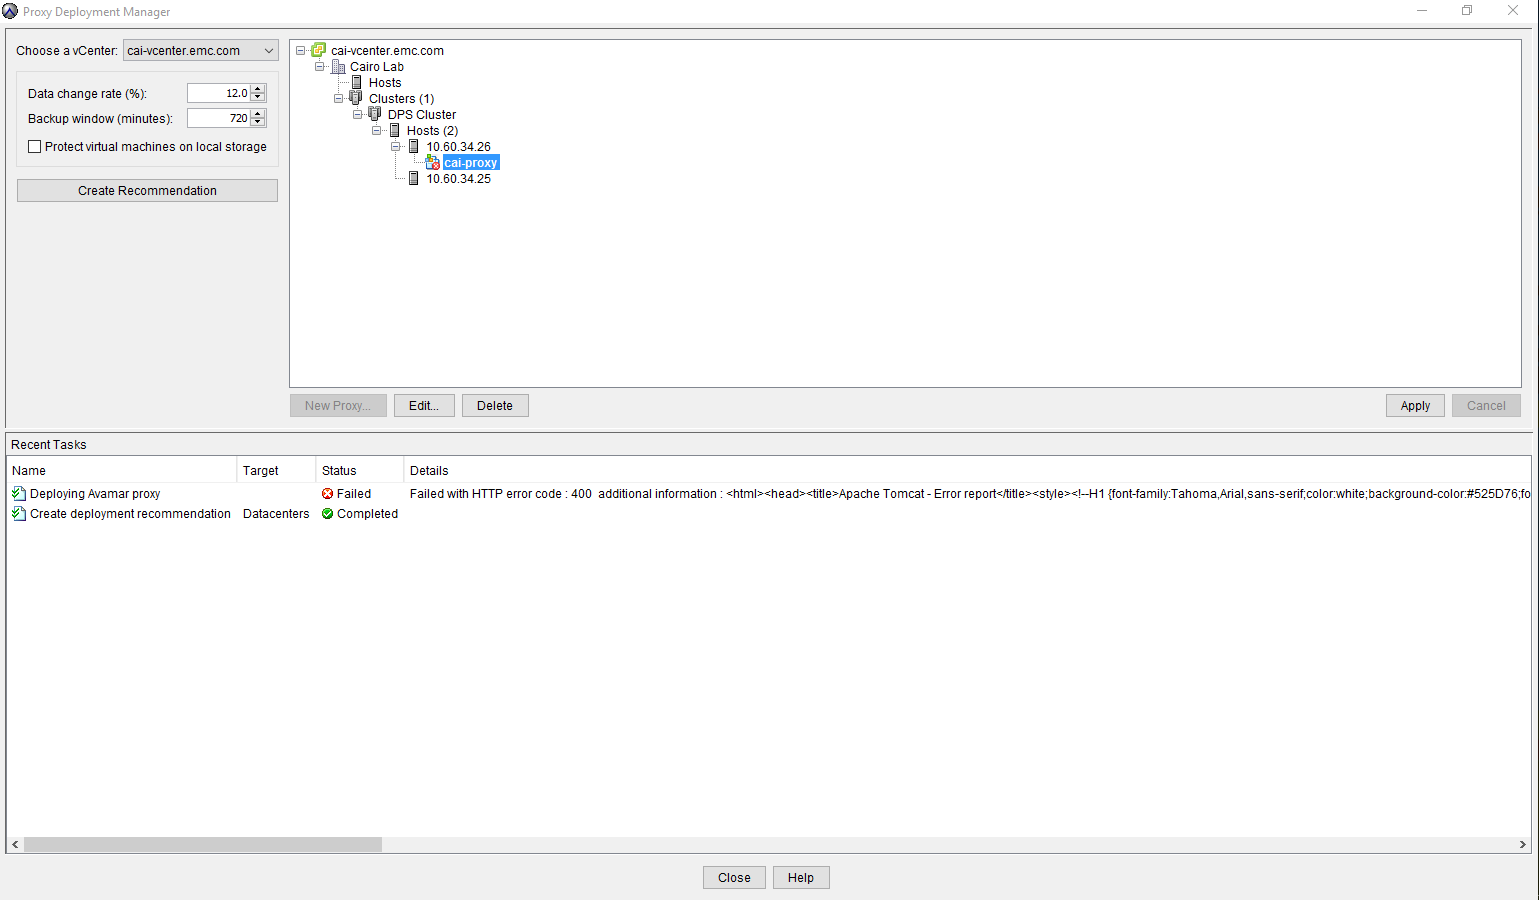
Task: Click the Deploying Avamar proxy task icon
Action: (x=17, y=493)
